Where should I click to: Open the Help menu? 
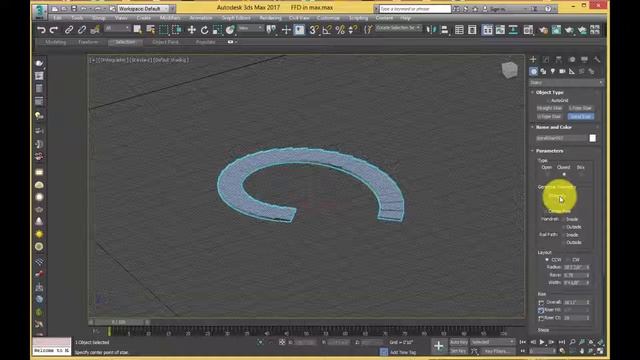pos(405,18)
